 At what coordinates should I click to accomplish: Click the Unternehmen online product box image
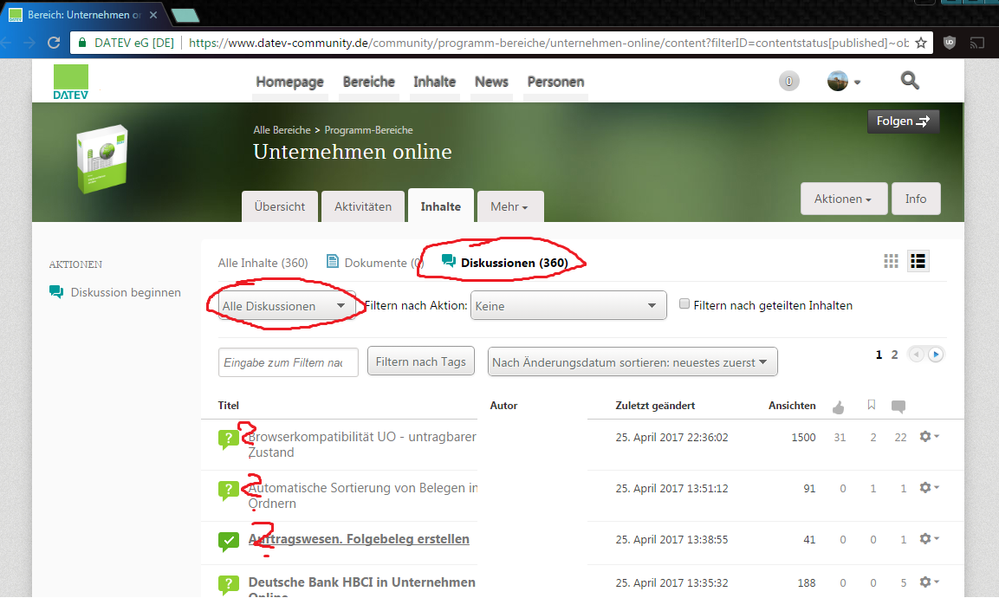click(x=102, y=159)
